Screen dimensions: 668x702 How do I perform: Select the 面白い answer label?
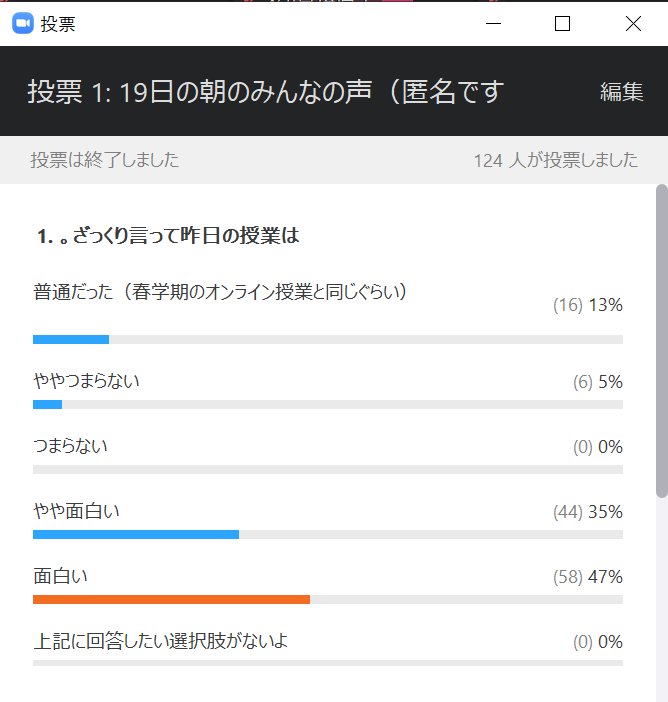[x=61, y=576]
